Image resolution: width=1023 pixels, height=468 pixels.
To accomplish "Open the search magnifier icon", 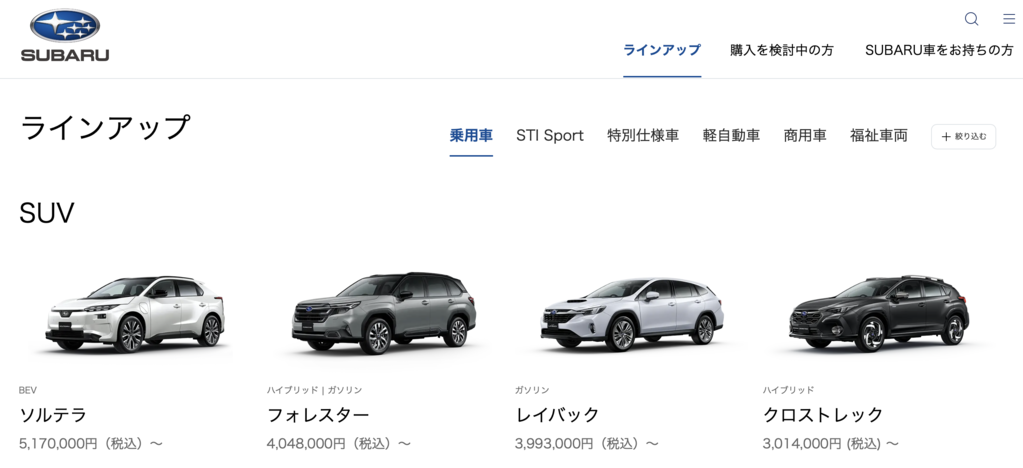I will pos(971,19).
